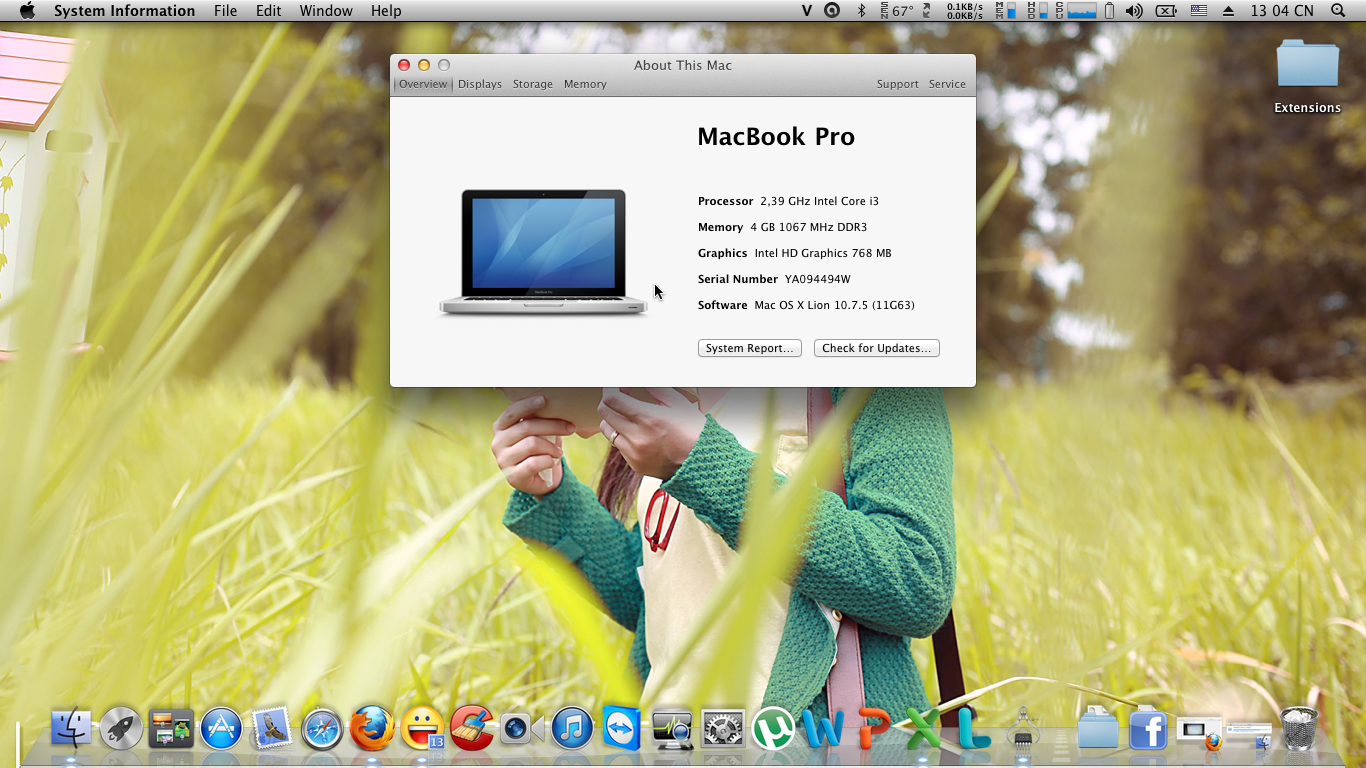The width and height of the screenshot is (1366, 768).
Task: Open the US flag input menu
Action: tap(1198, 11)
